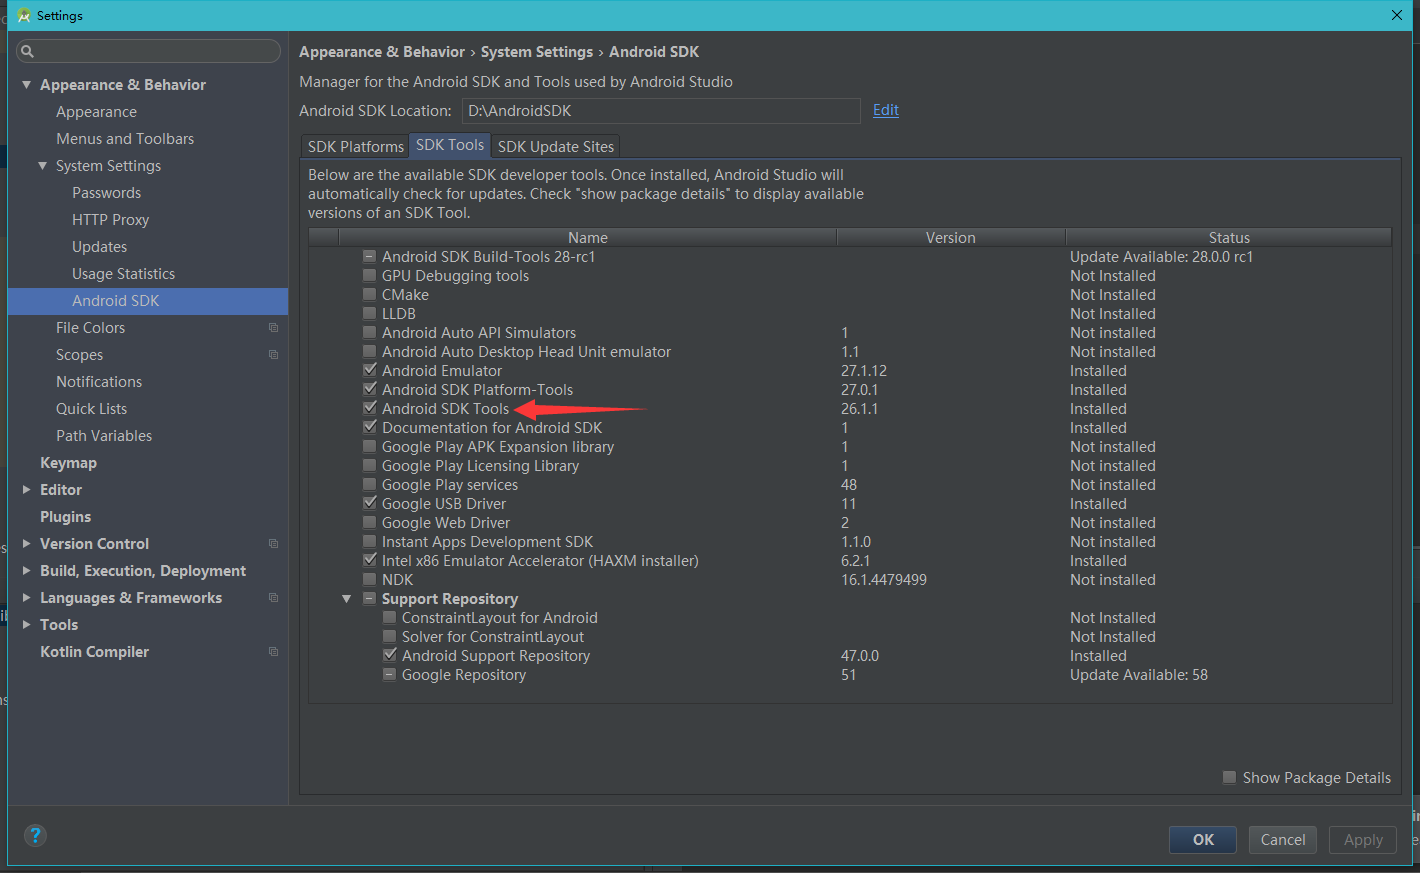Select Passwords in sidebar
Viewport: 1420px width, 873px height.
click(x=106, y=193)
